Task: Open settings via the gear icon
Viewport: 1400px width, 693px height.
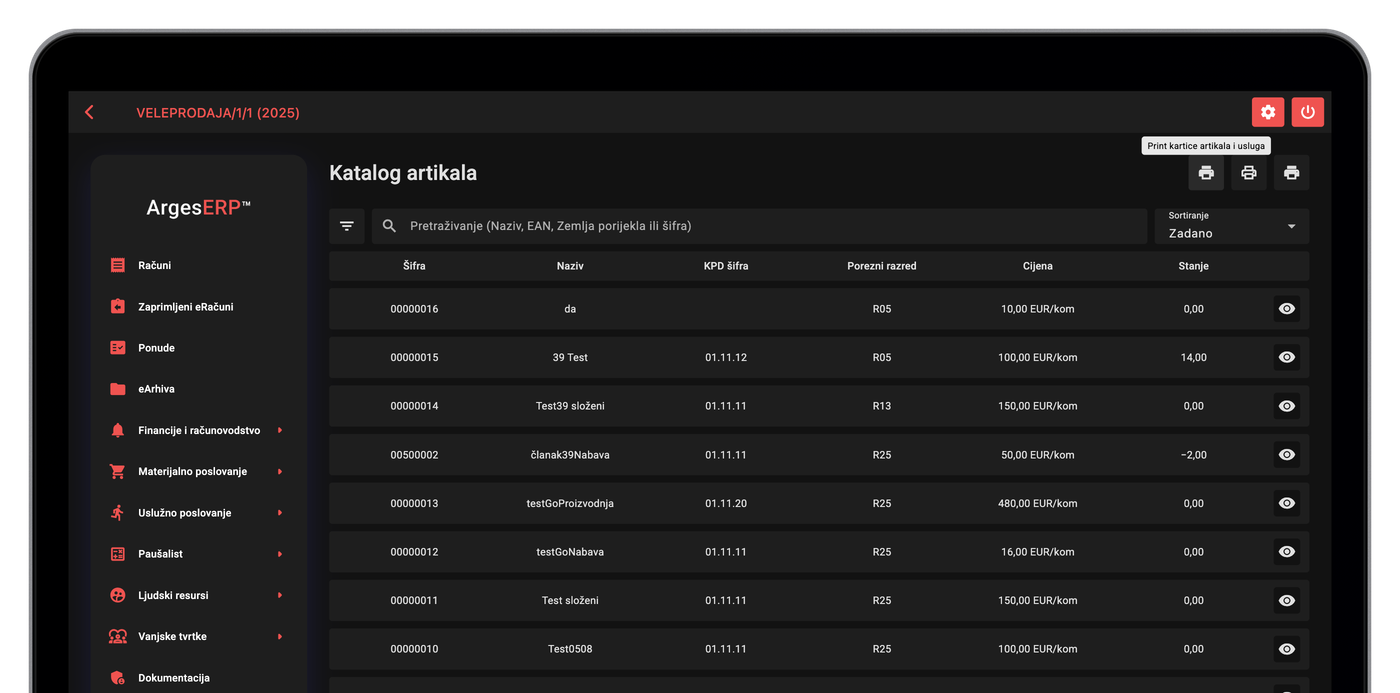Action: (1268, 112)
